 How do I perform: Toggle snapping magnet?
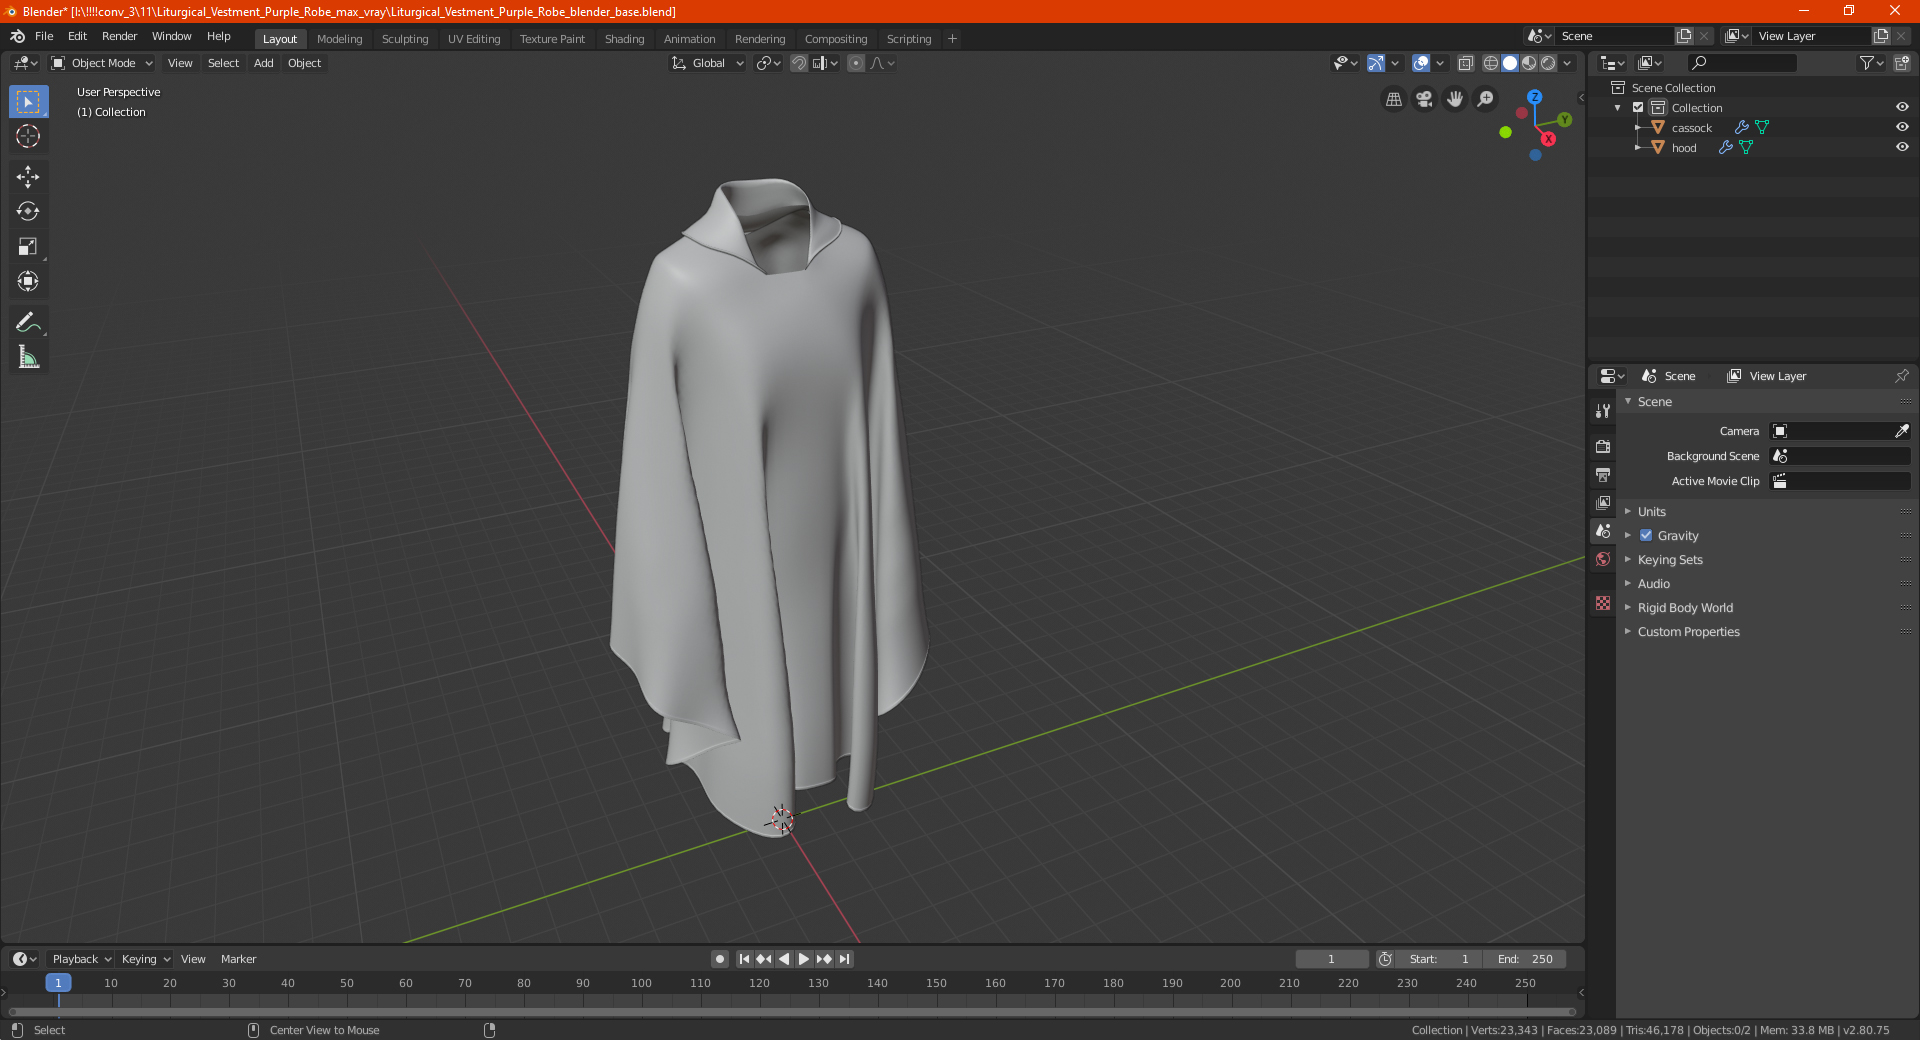[798, 63]
